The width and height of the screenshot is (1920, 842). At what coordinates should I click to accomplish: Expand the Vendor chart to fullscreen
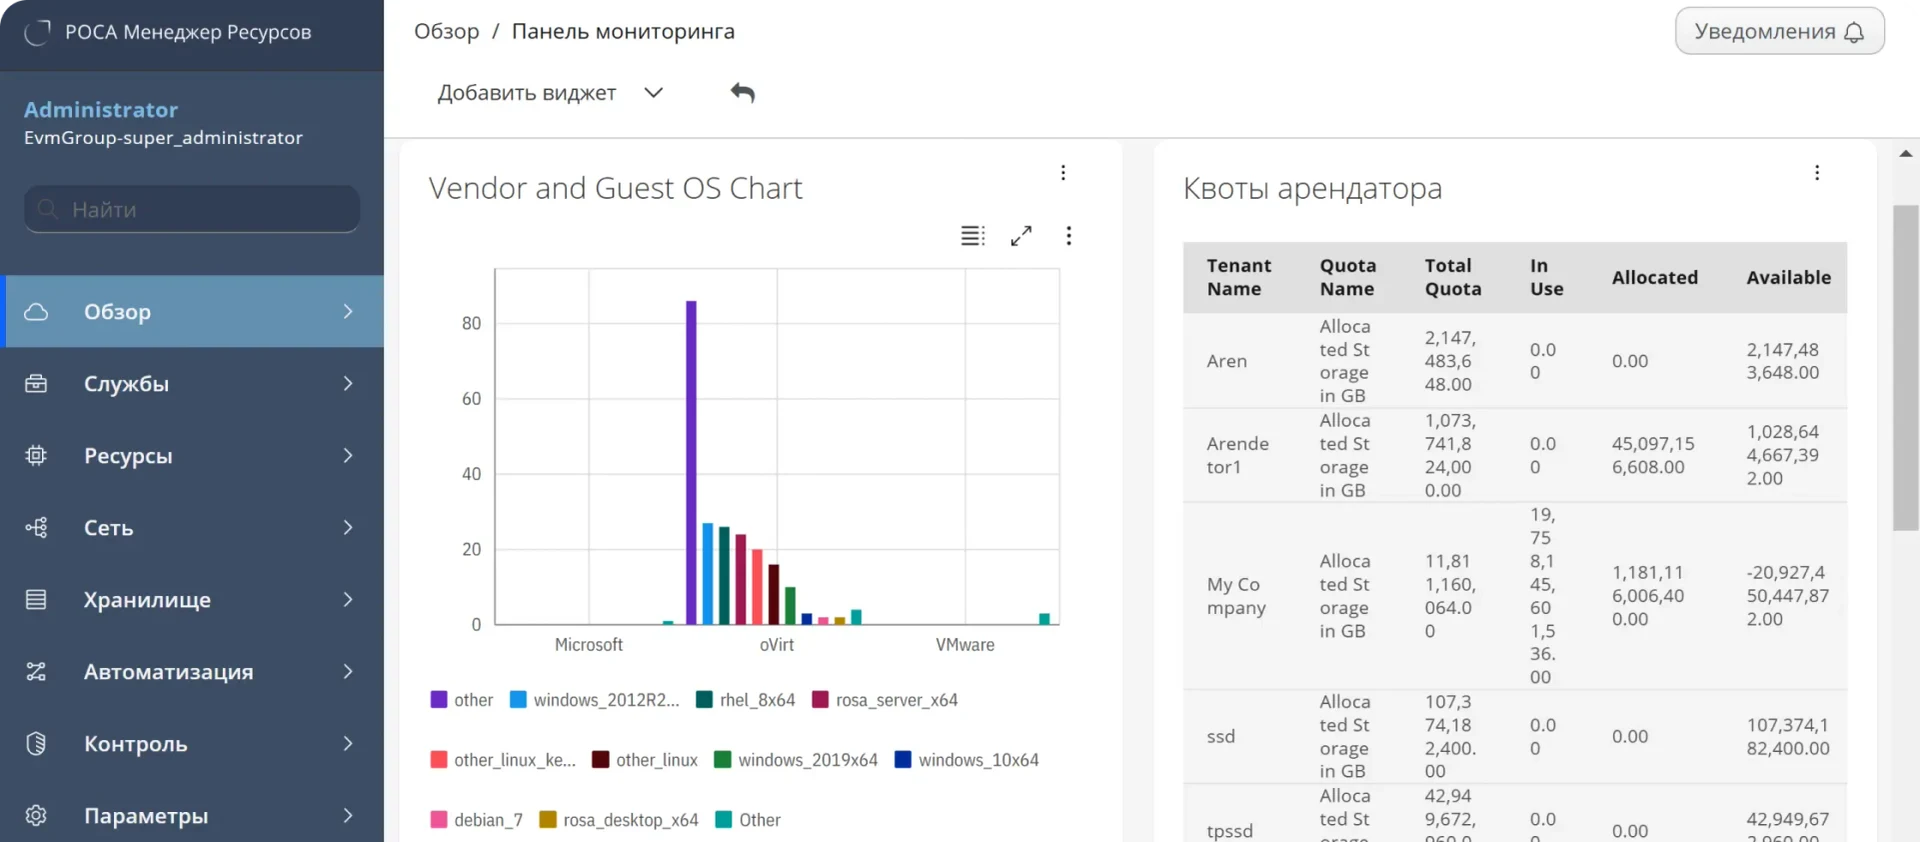[x=1021, y=236]
